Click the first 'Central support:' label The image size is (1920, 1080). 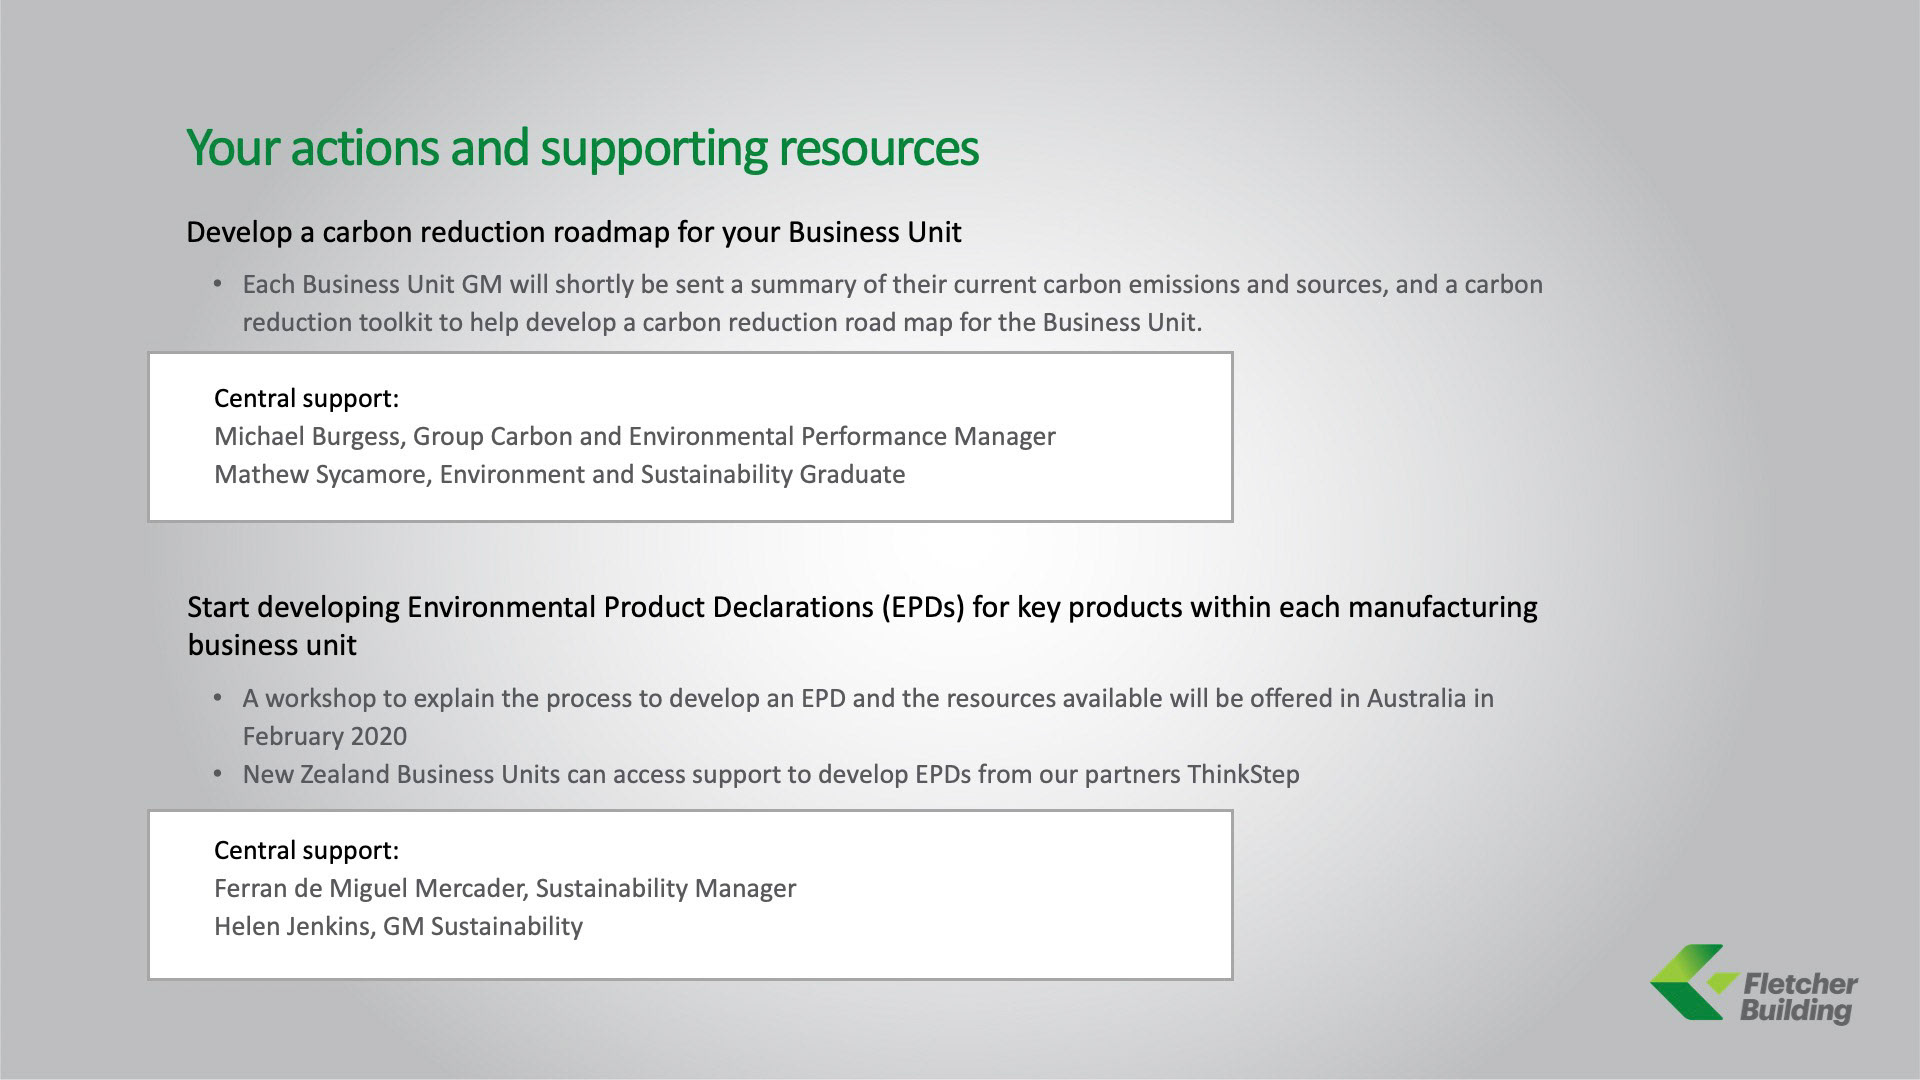(x=306, y=399)
